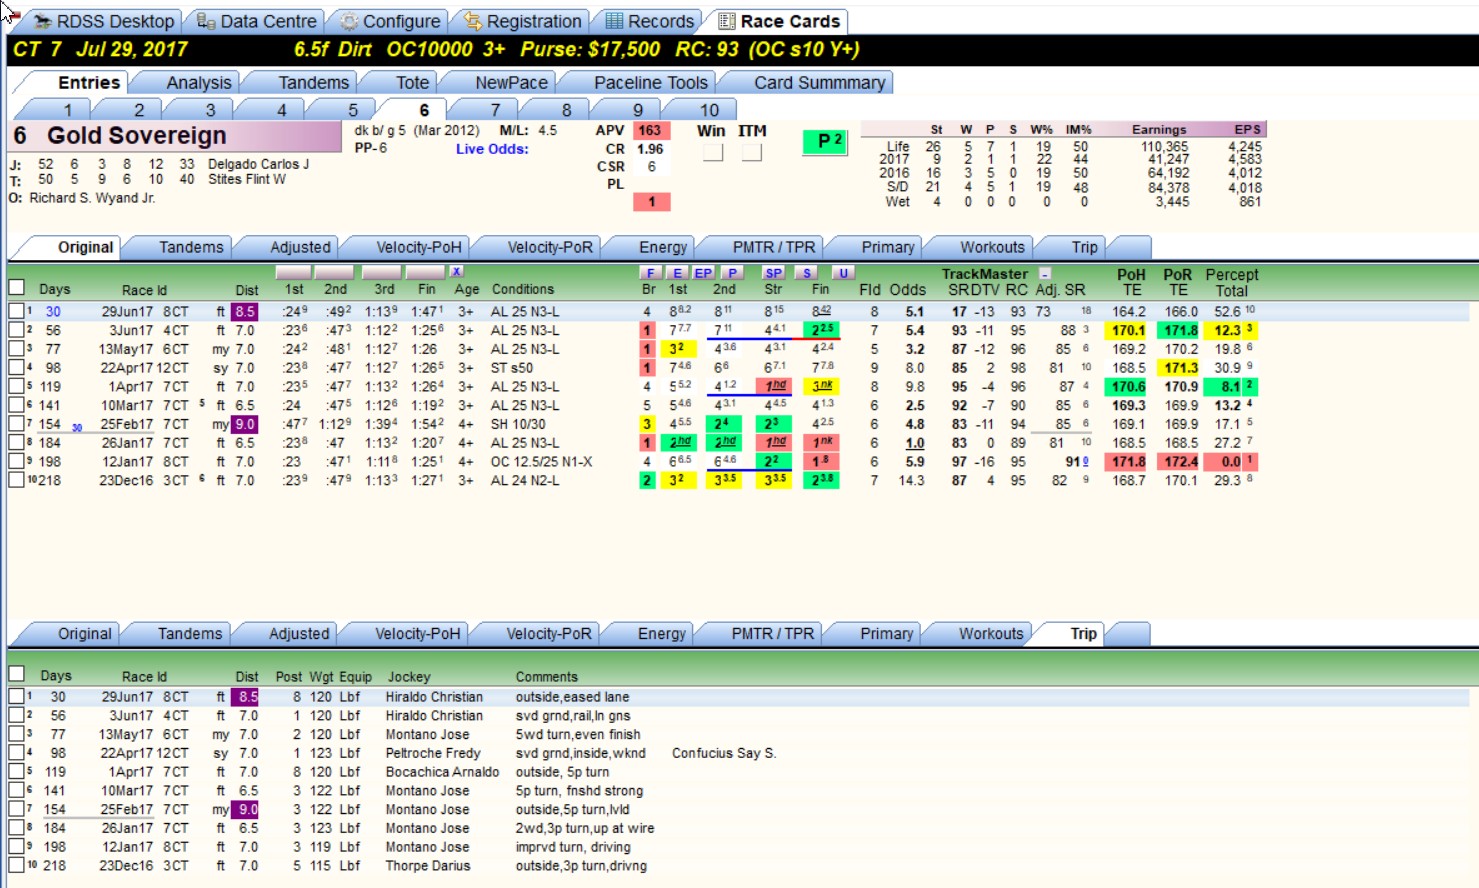This screenshot has width=1479, height=888.
Task: Open Energy tab in lower panel
Action: pos(662,634)
